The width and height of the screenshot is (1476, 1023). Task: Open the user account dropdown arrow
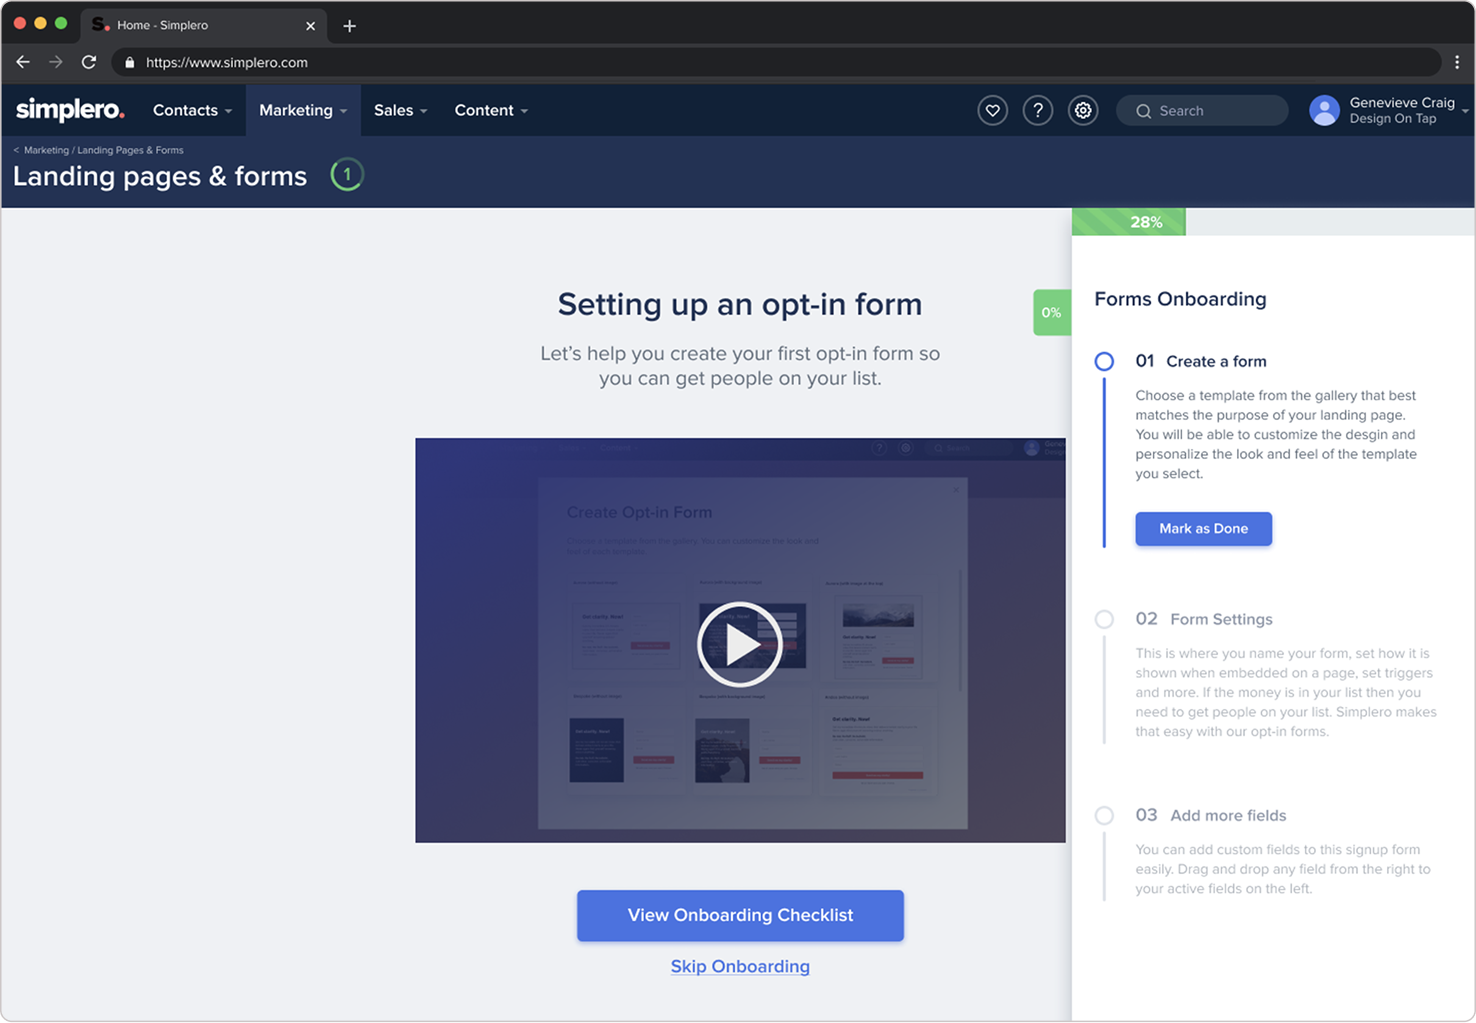click(x=1465, y=111)
